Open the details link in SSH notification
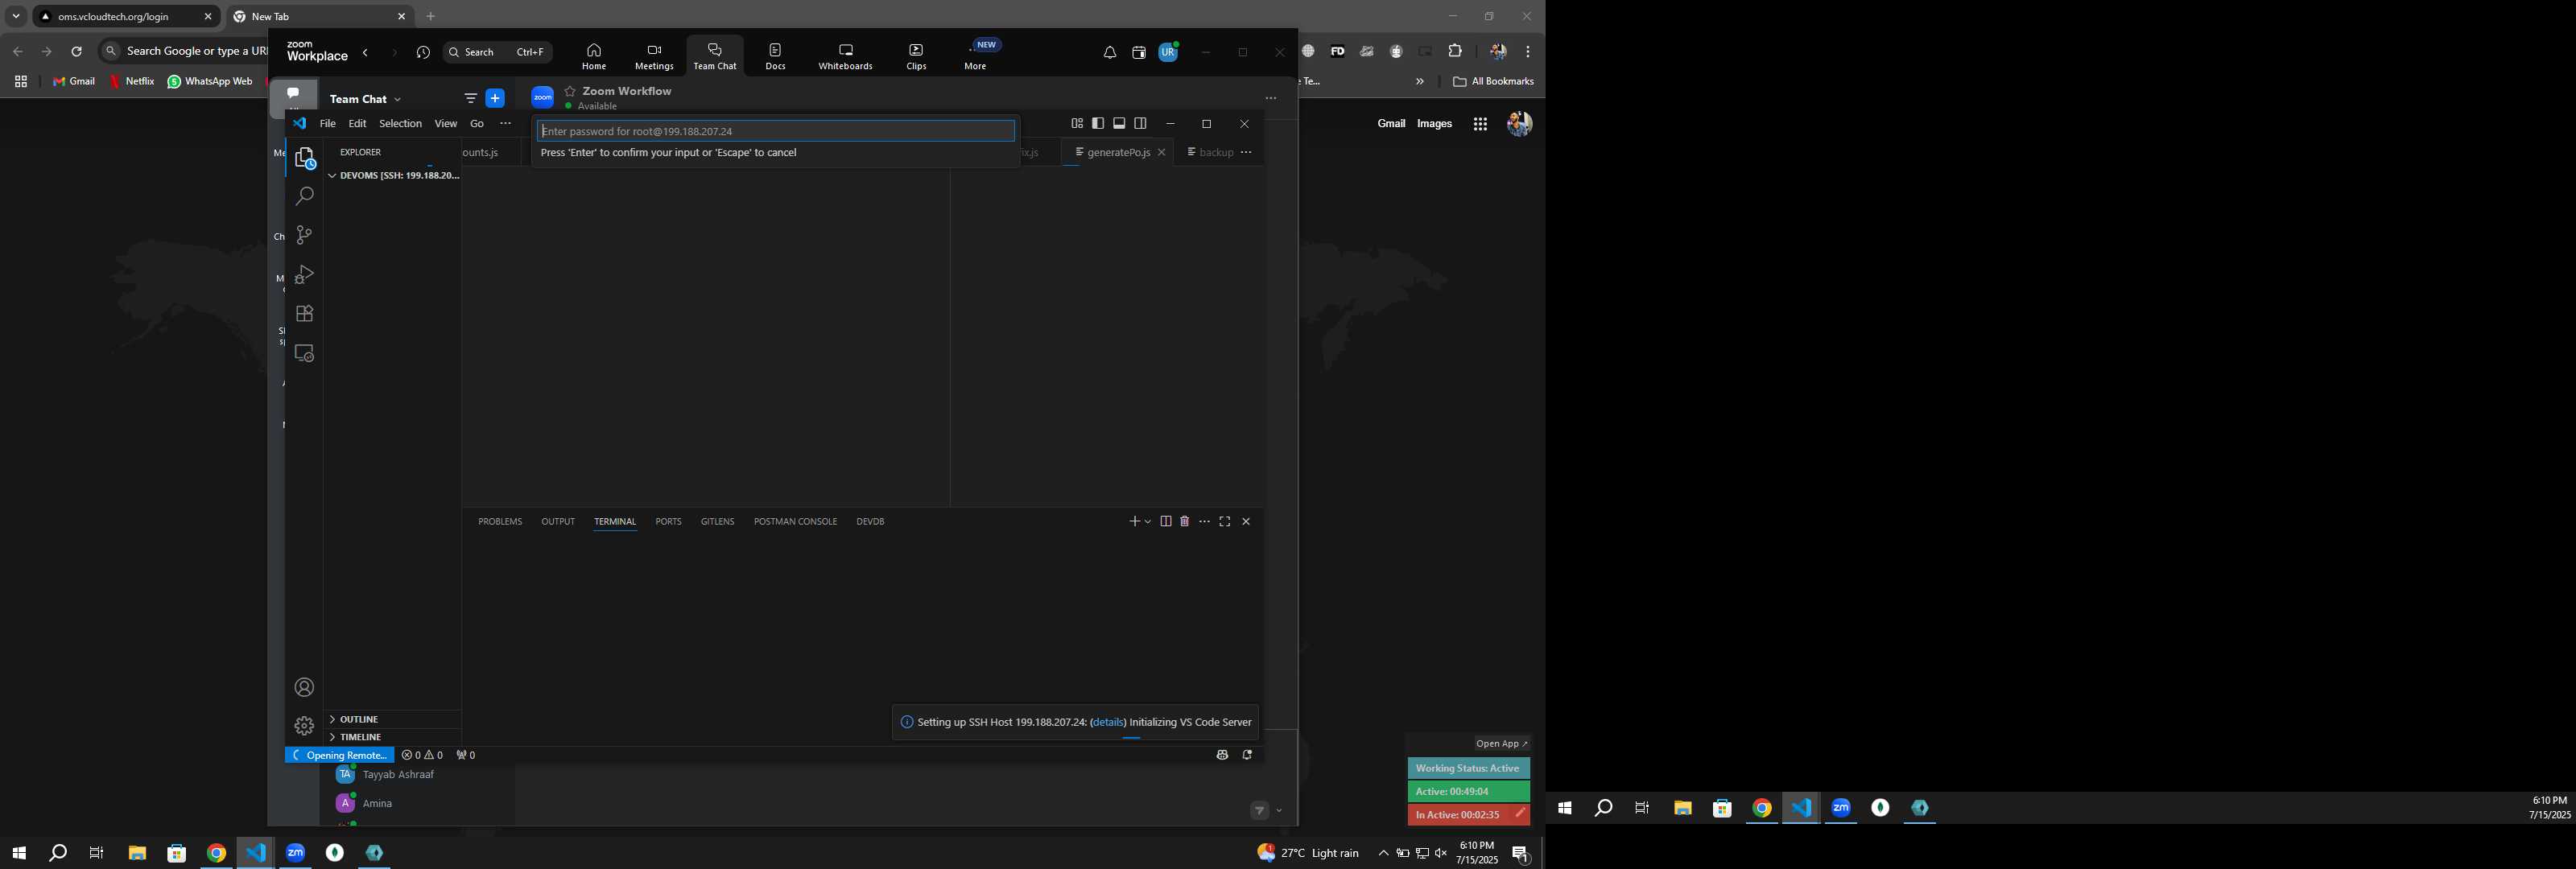Image resolution: width=2576 pixels, height=869 pixels. [1108, 722]
